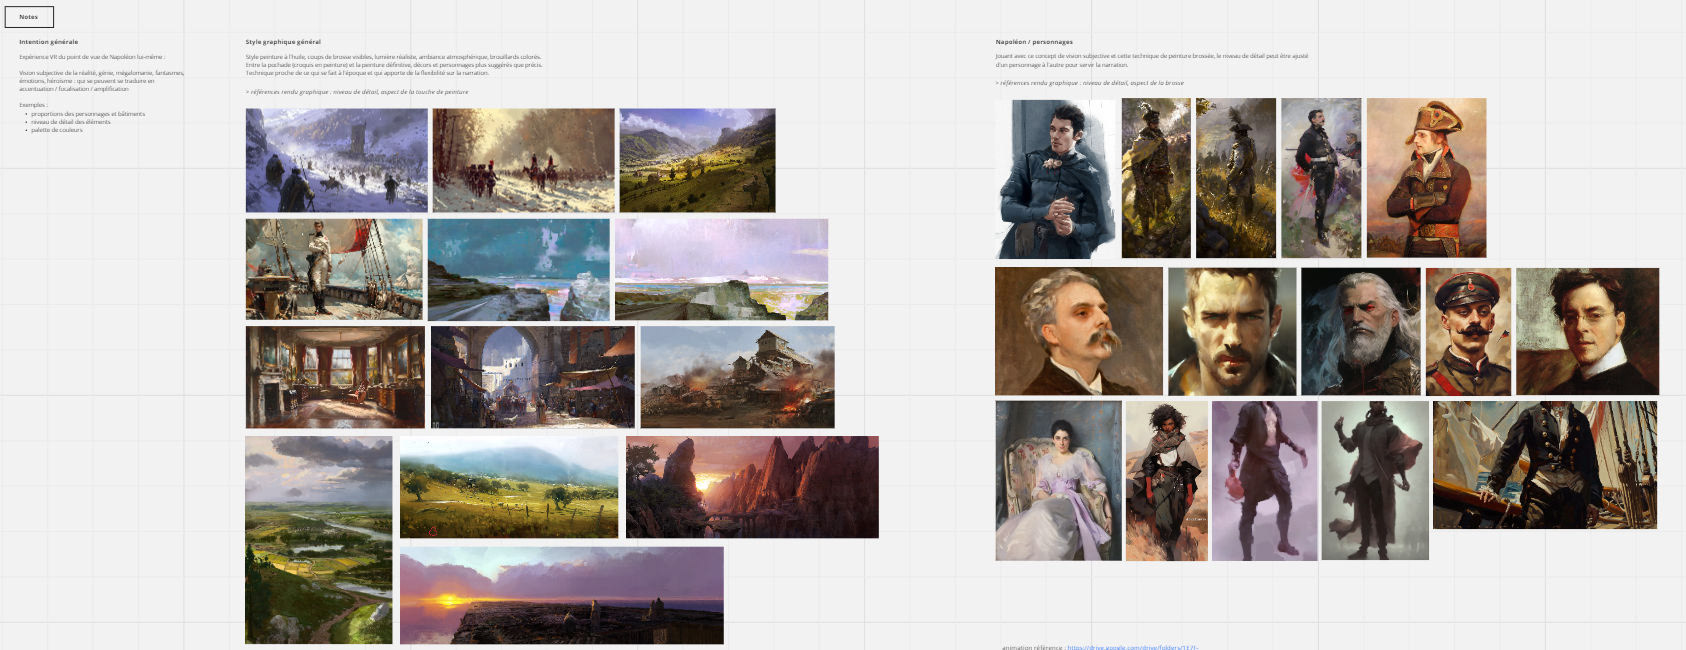Select the grey-haired man with large mustache portrait
The image size is (1686, 650).
[1079, 331]
